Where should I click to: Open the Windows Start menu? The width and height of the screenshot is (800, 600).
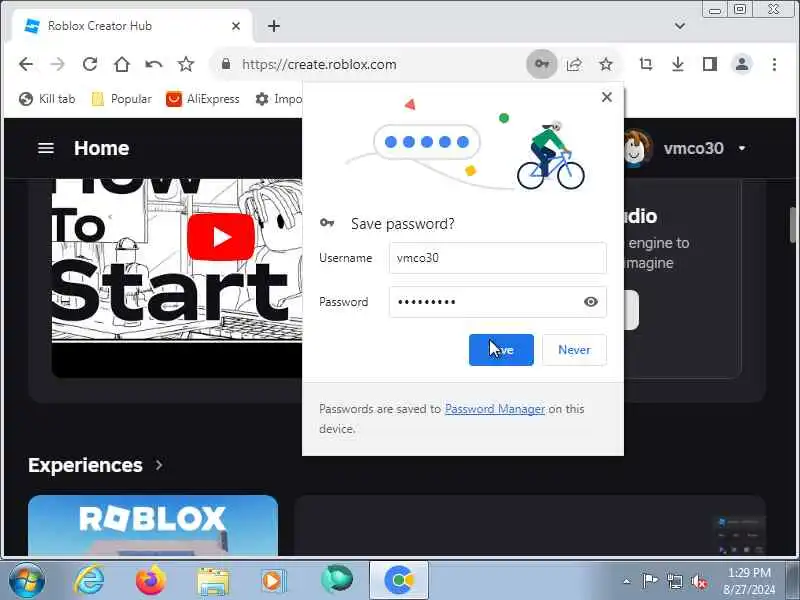click(27, 580)
